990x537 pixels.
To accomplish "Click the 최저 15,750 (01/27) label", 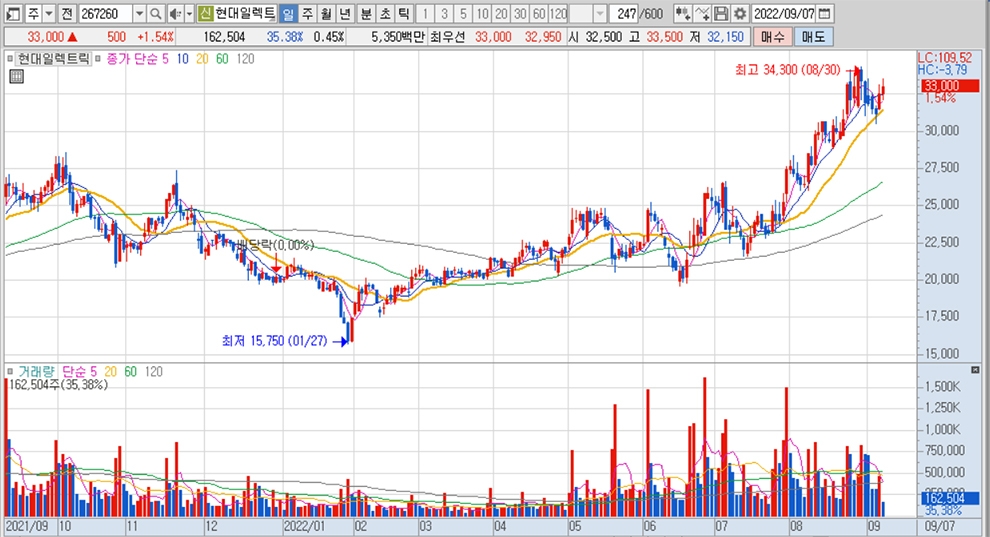I will 275,341.
